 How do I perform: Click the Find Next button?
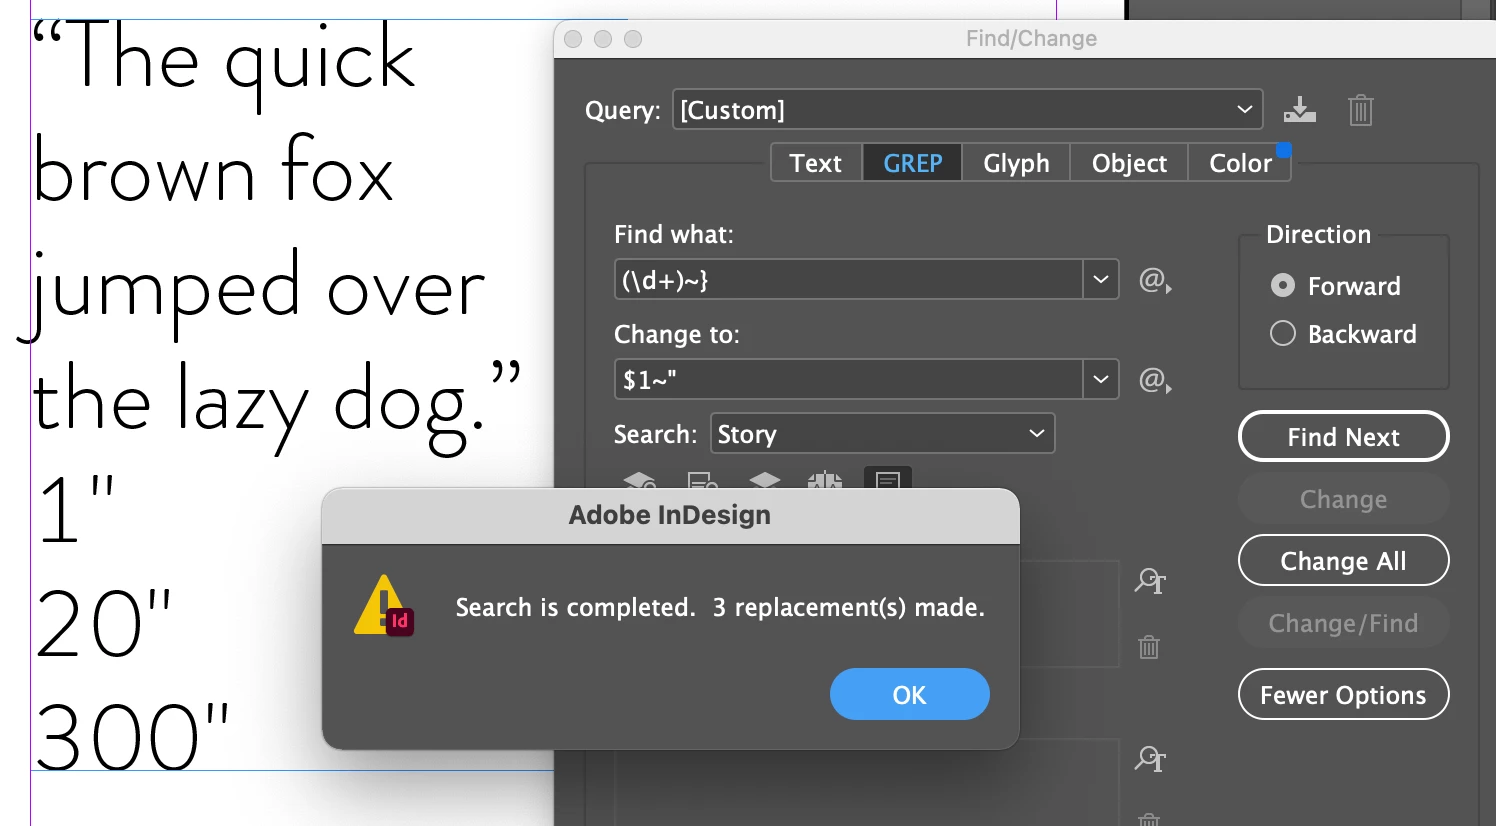(1343, 437)
